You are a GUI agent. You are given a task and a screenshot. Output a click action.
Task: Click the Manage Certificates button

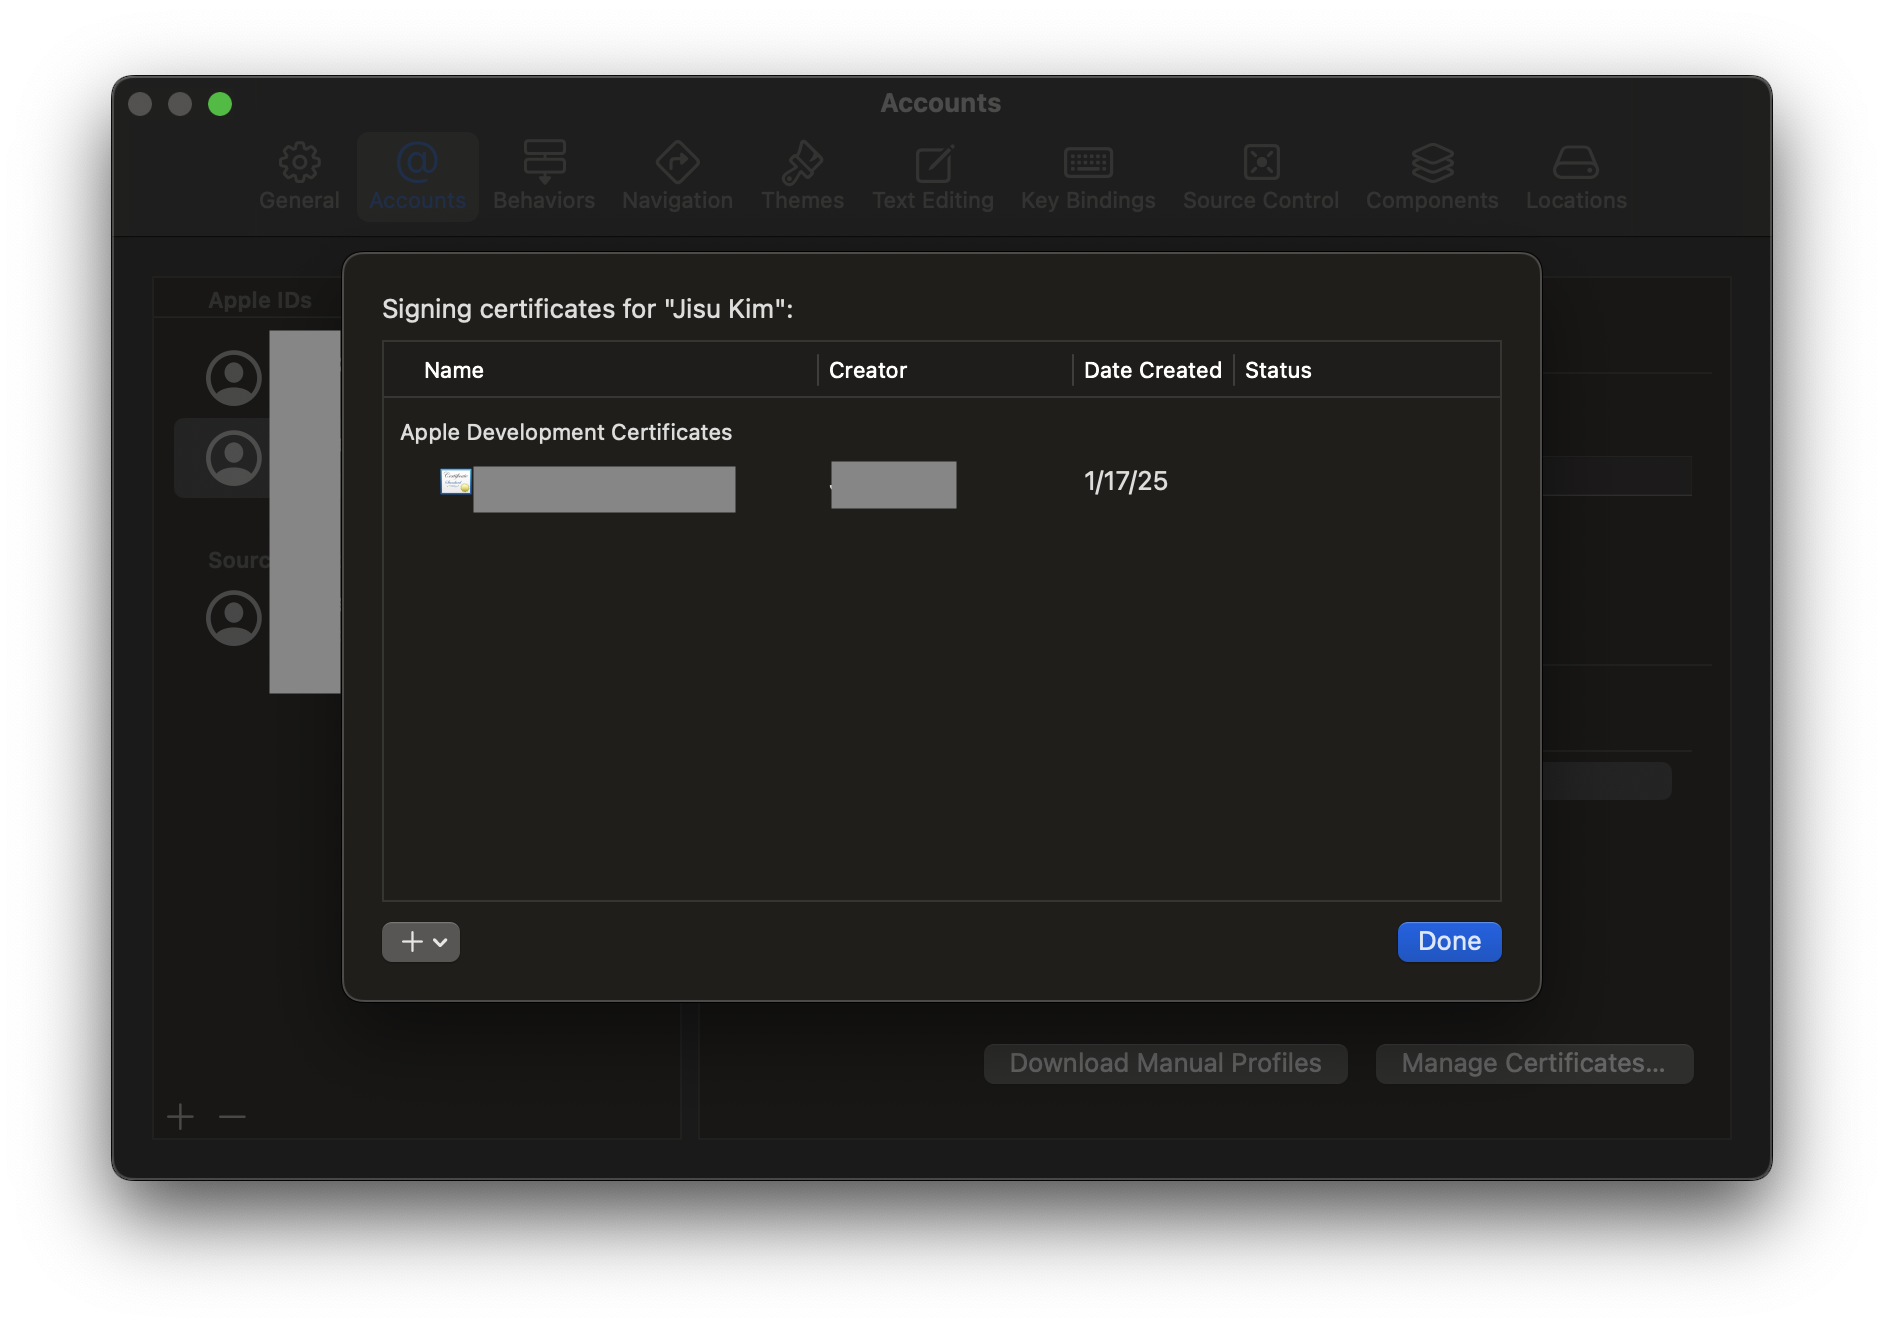click(x=1534, y=1063)
